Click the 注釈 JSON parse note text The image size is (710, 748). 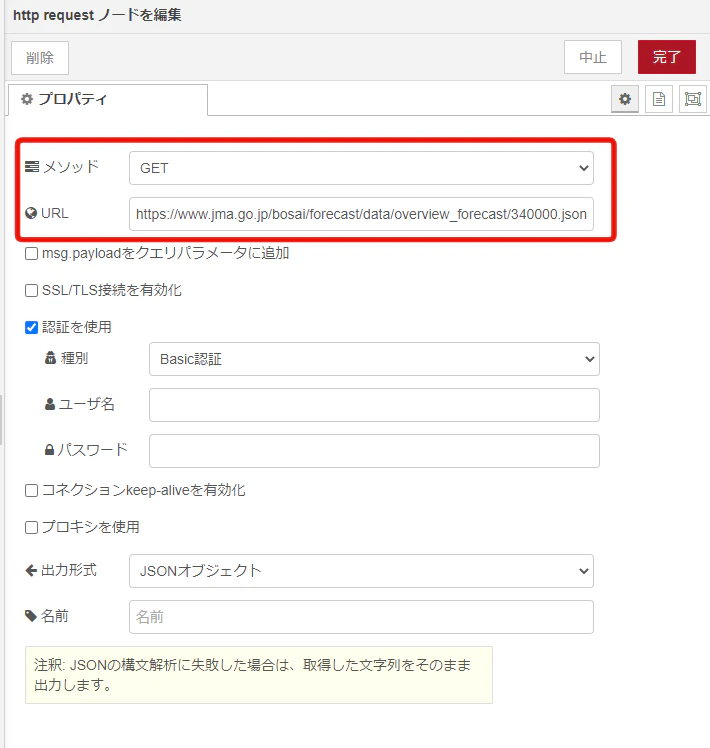pos(252,675)
